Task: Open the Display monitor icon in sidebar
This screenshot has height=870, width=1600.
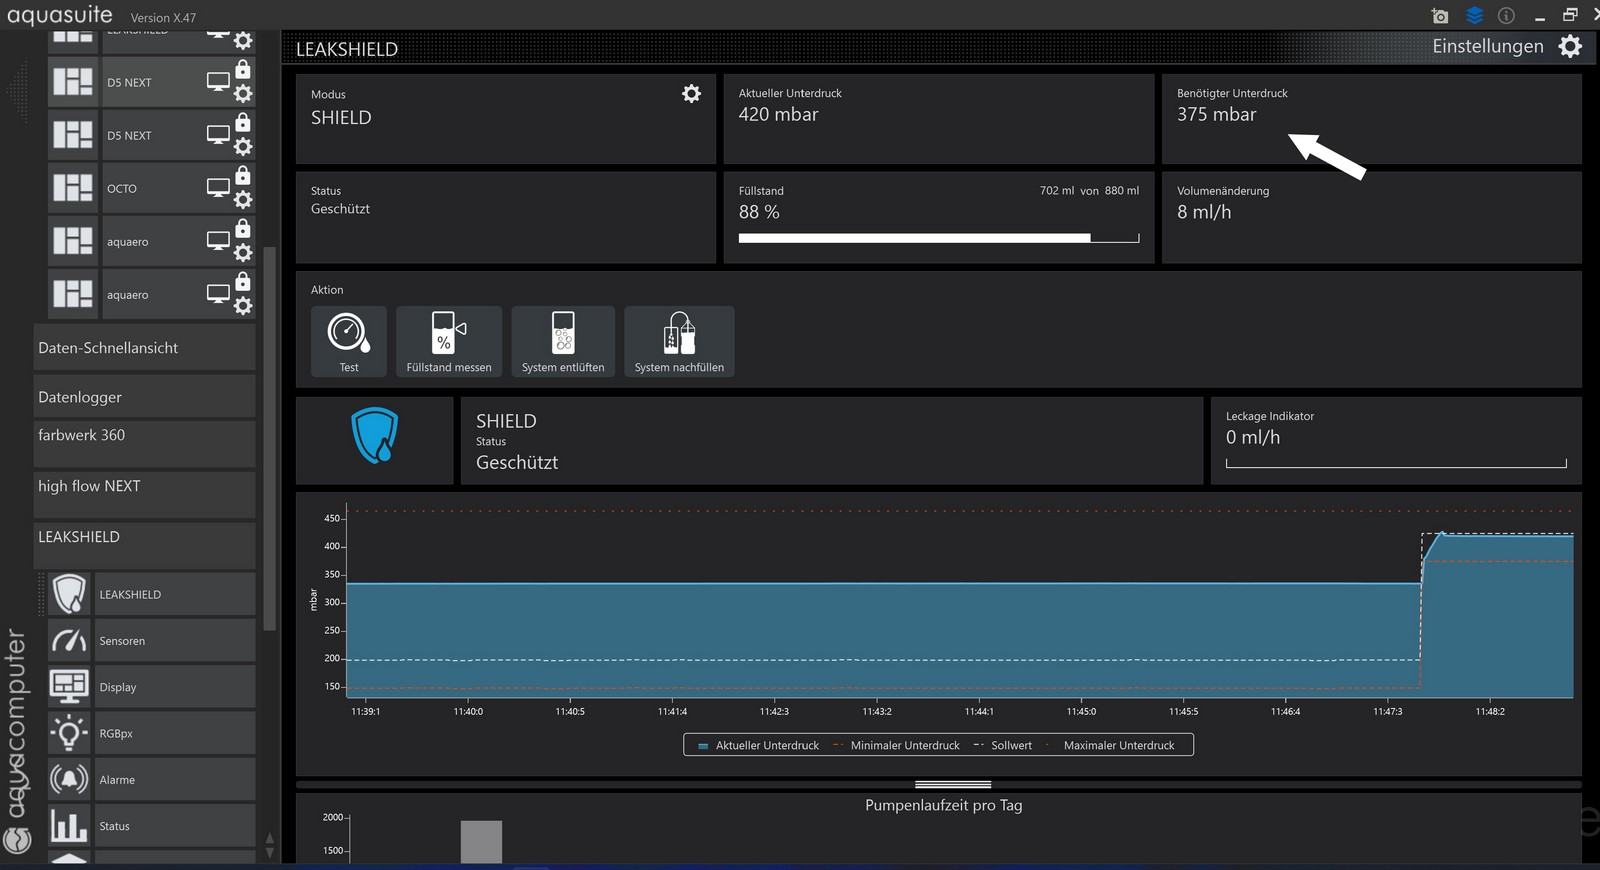Action: tap(69, 686)
